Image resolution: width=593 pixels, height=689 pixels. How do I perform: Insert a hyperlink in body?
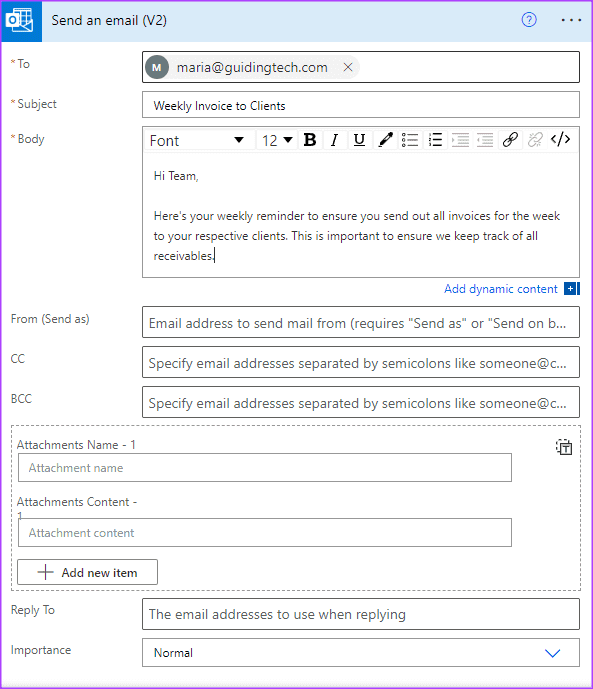(x=510, y=140)
